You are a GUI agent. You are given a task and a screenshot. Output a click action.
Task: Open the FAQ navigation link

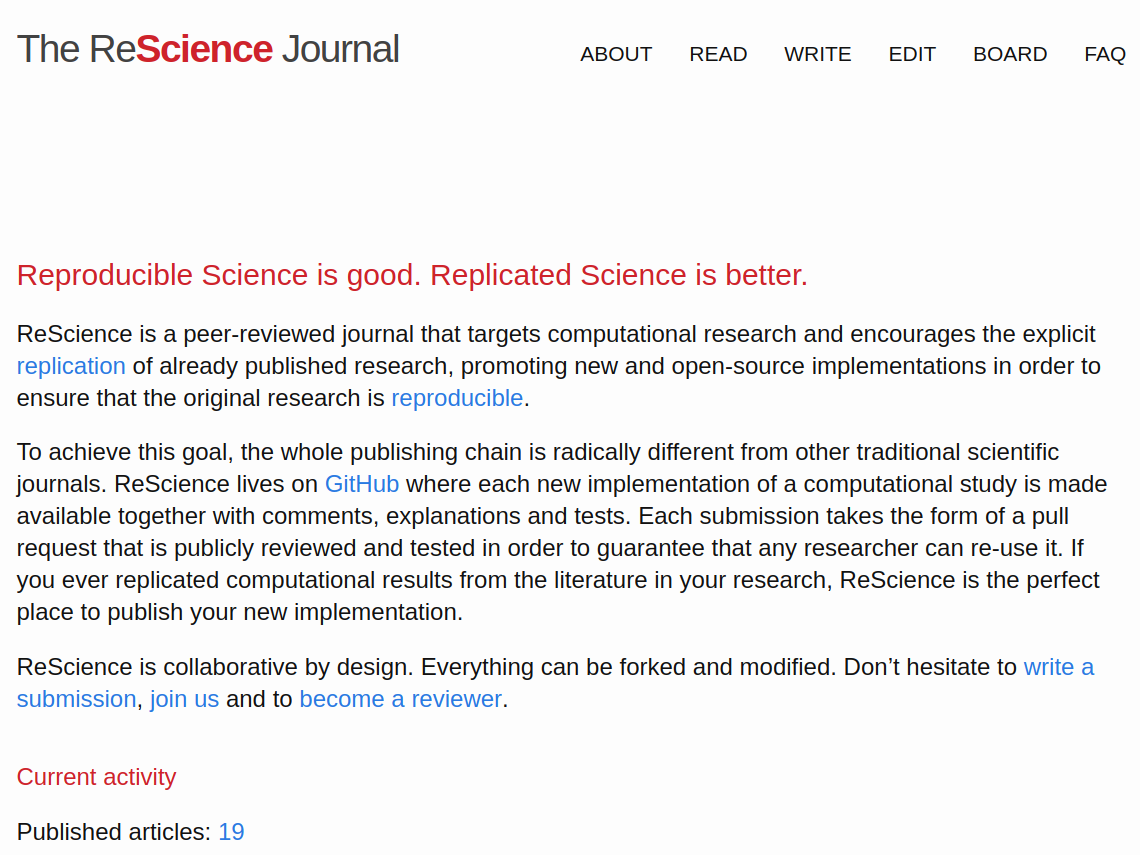(x=1105, y=54)
